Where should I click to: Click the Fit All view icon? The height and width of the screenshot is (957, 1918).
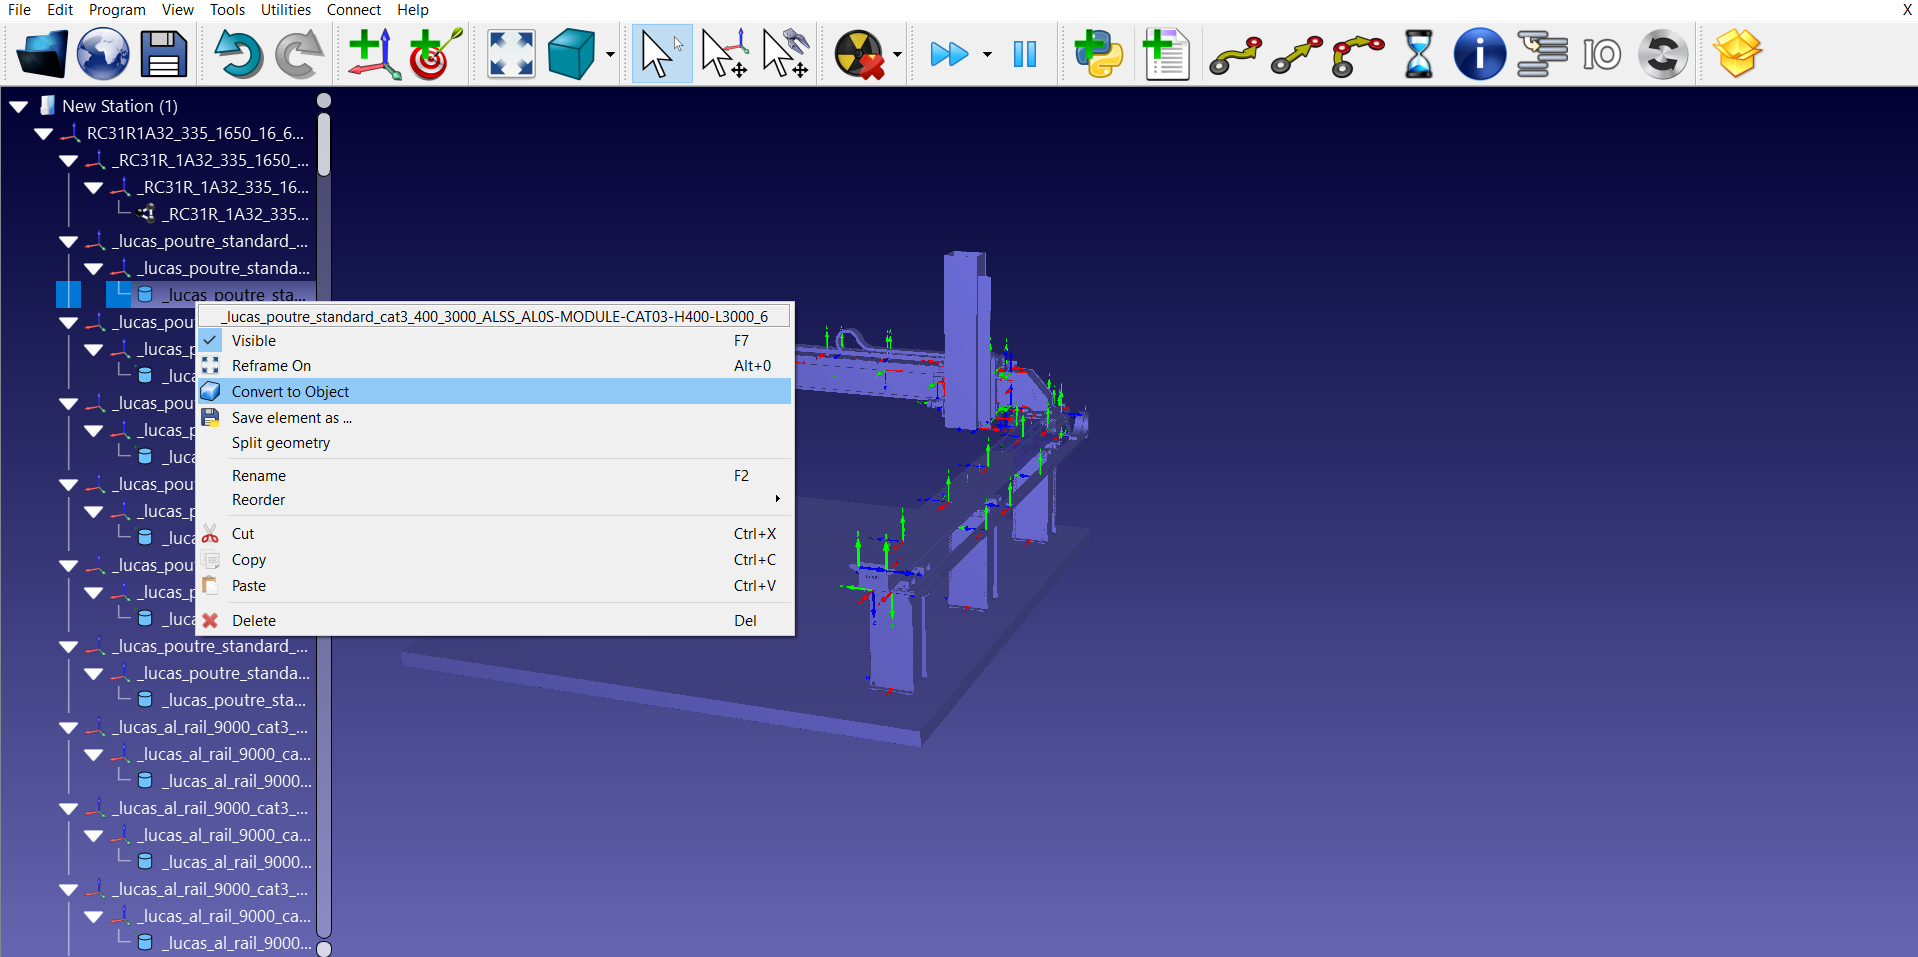(x=511, y=54)
